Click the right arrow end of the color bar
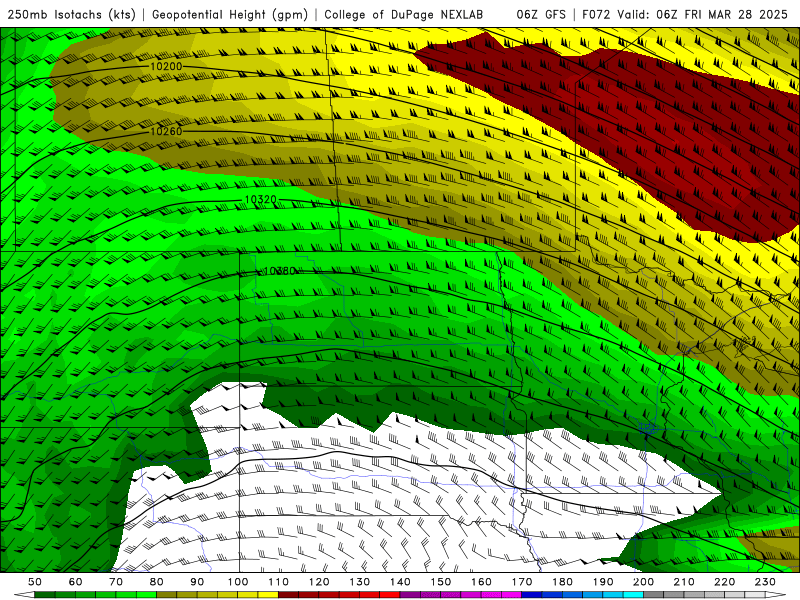This screenshot has width=800, height=600. (776, 595)
